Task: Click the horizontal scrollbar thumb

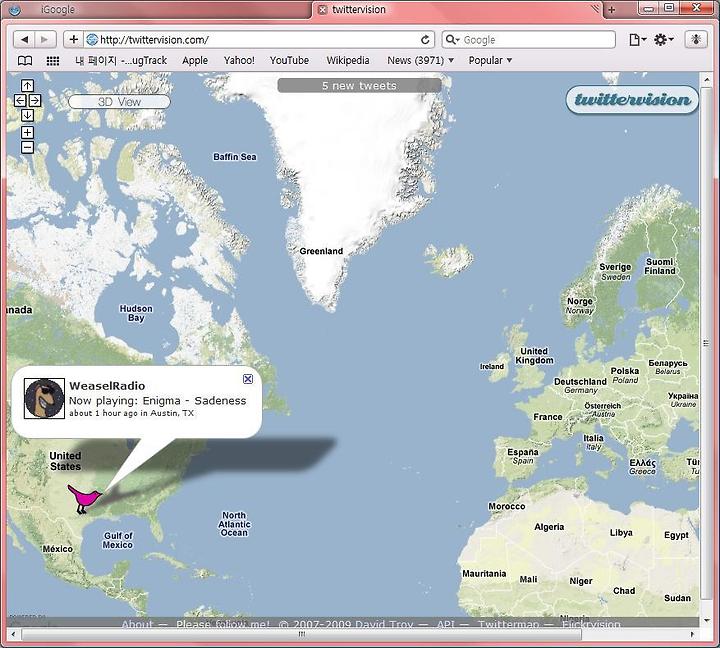Action: coord(301,634)
